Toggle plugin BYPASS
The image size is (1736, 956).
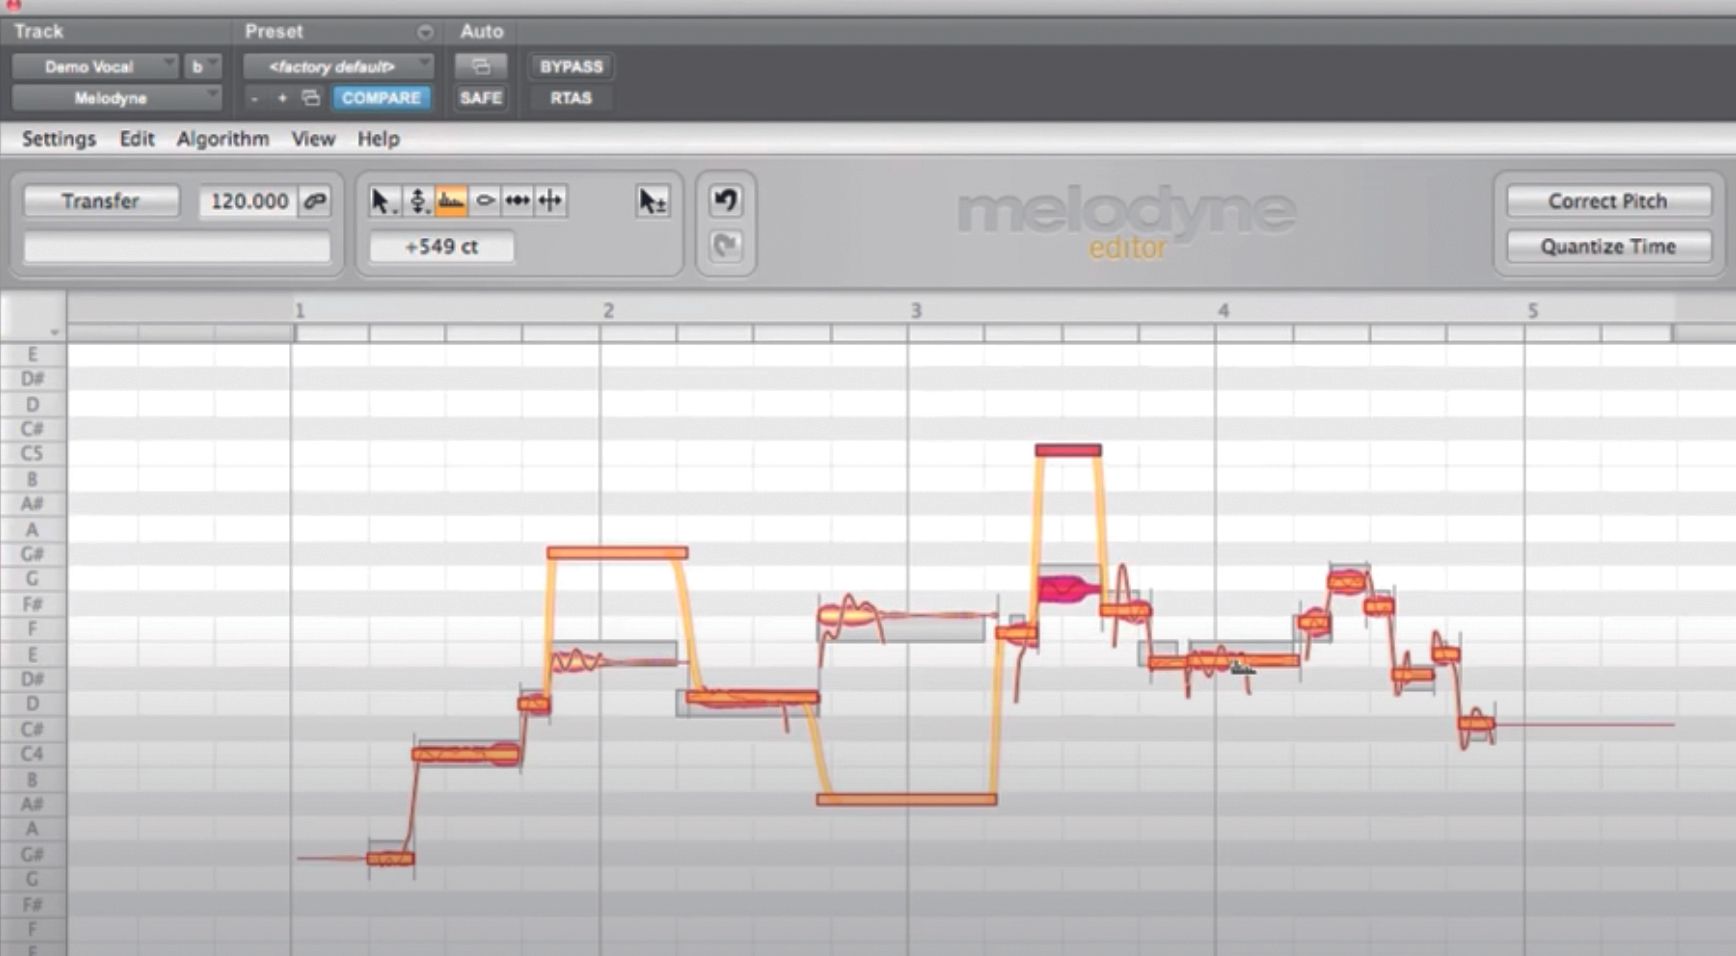pos(571,67)
